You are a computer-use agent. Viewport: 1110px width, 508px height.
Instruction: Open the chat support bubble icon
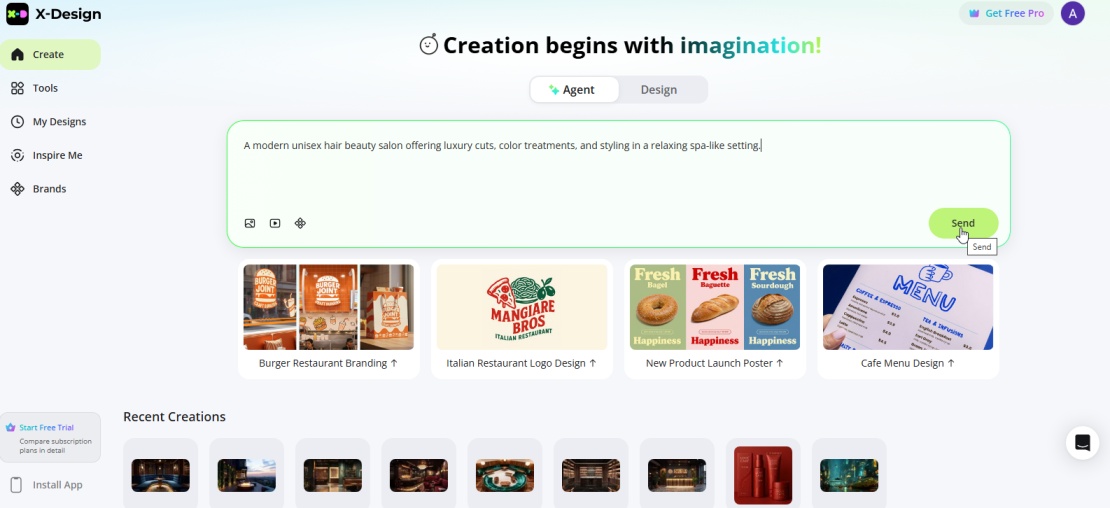tap(1082, 443)
